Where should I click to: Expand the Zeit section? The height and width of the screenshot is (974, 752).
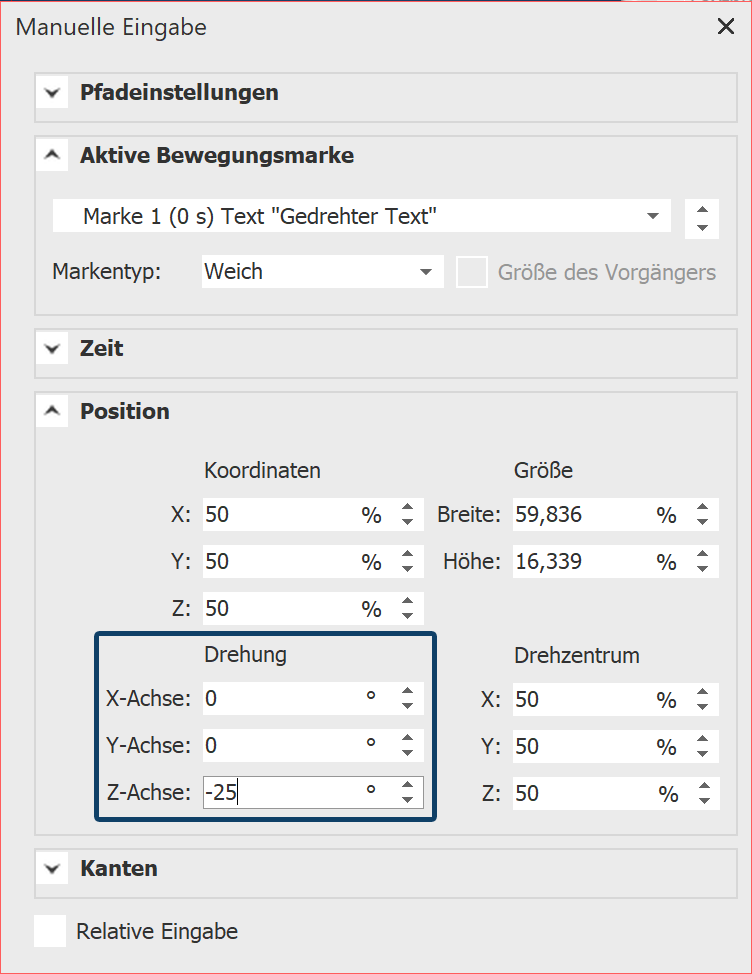[52, 349]
